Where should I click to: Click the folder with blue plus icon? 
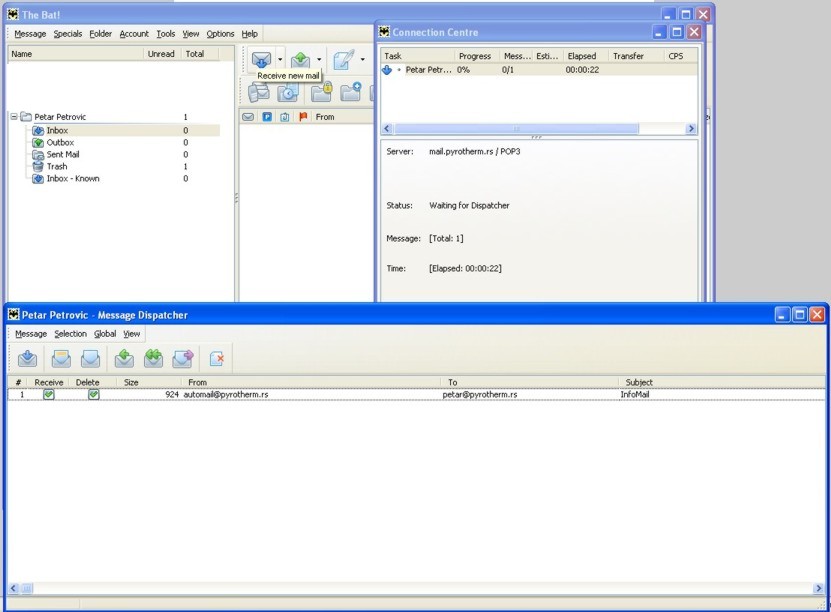click(x=350, y=92)
